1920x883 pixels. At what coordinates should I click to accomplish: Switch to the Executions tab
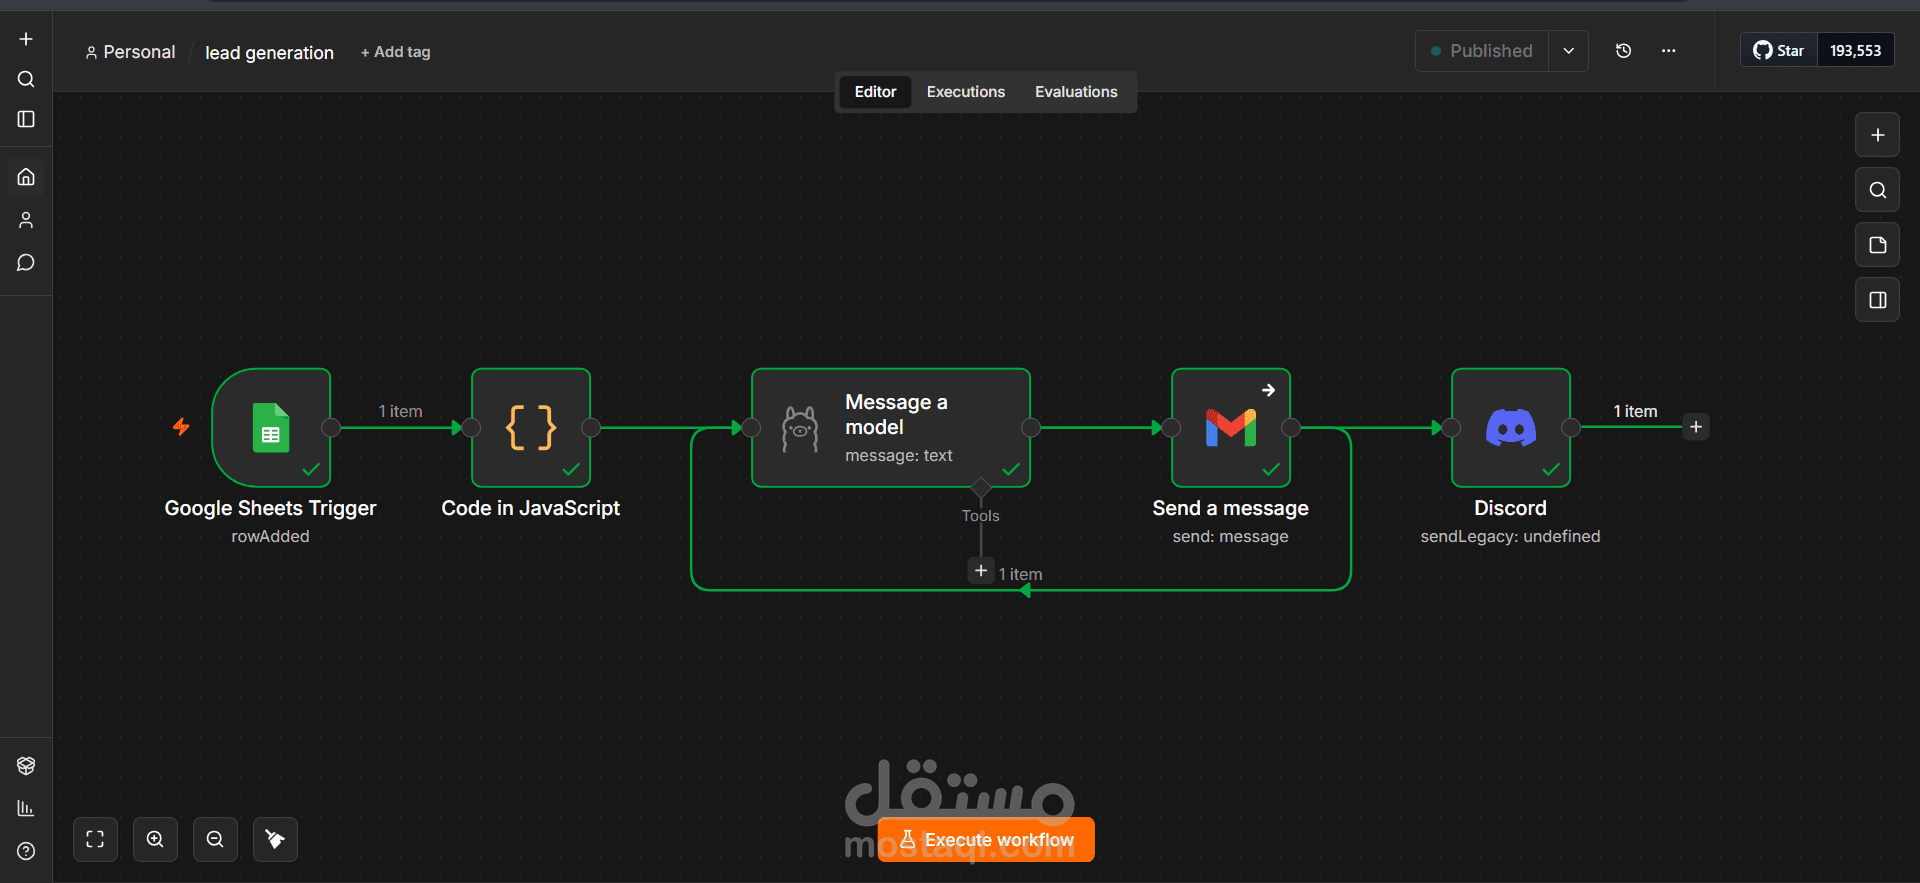(966, 92)
